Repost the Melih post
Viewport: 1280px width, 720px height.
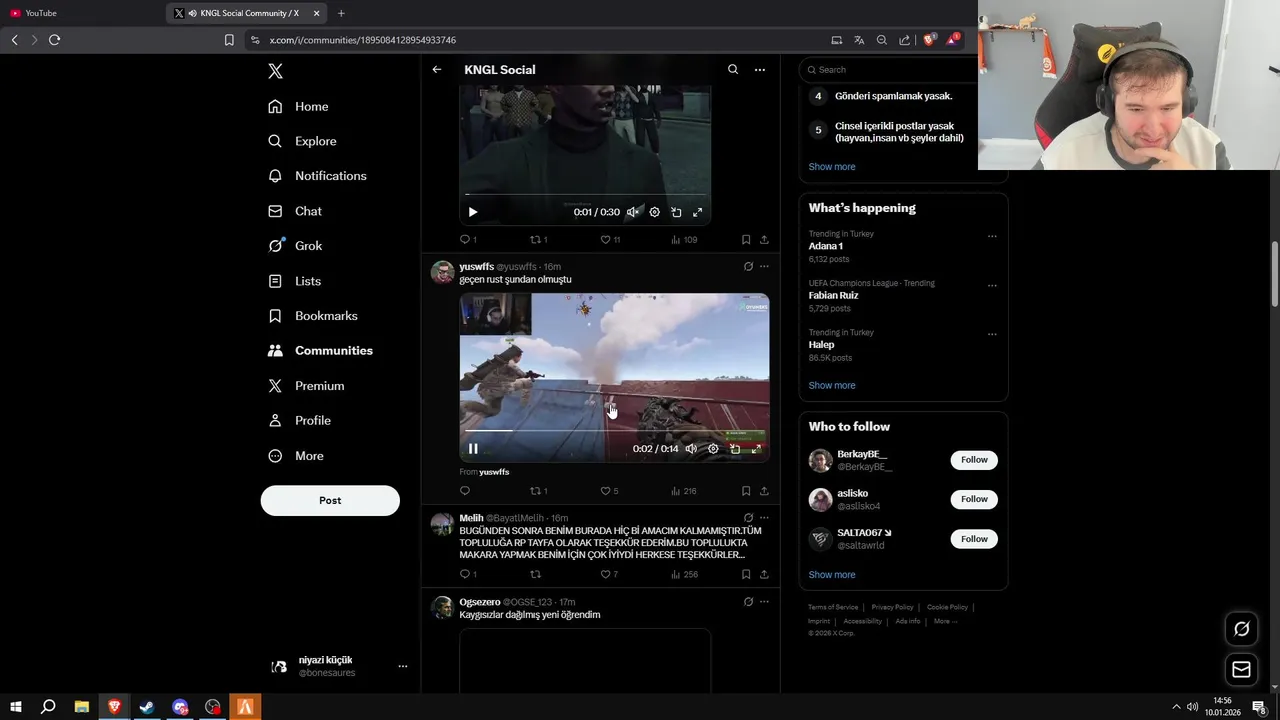535,574
